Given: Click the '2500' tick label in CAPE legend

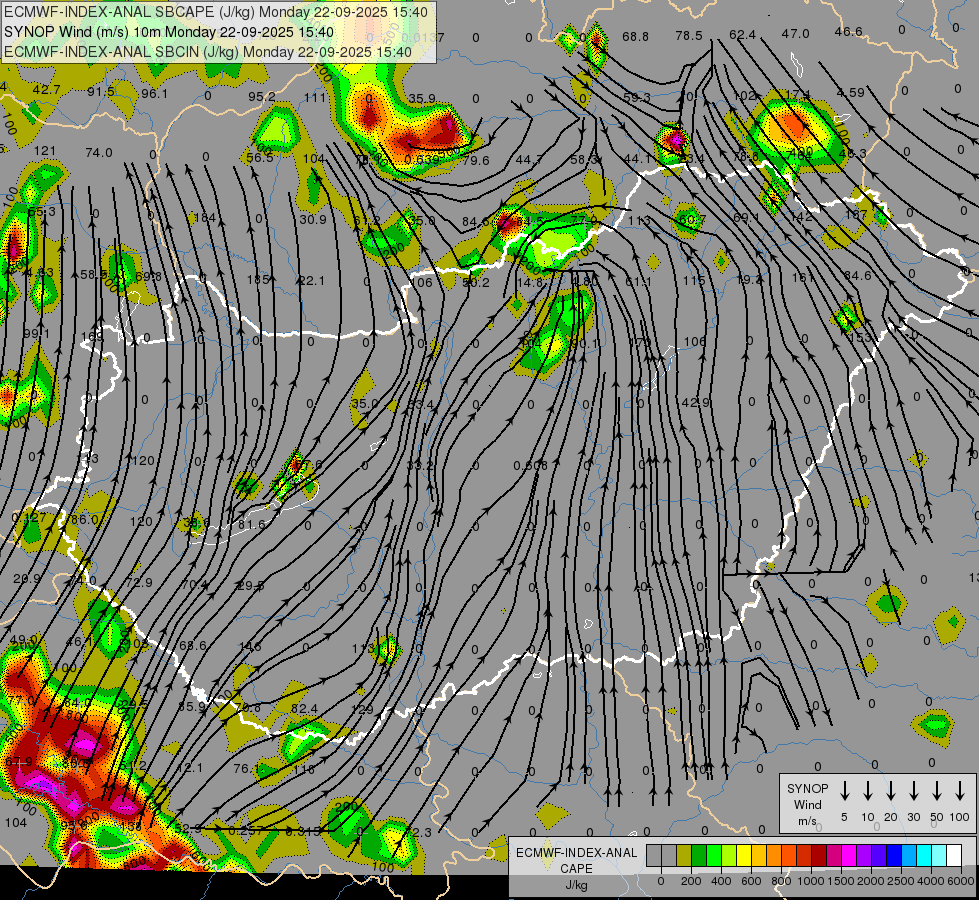Looking at the screenshot, I should [x=901, y=881].
